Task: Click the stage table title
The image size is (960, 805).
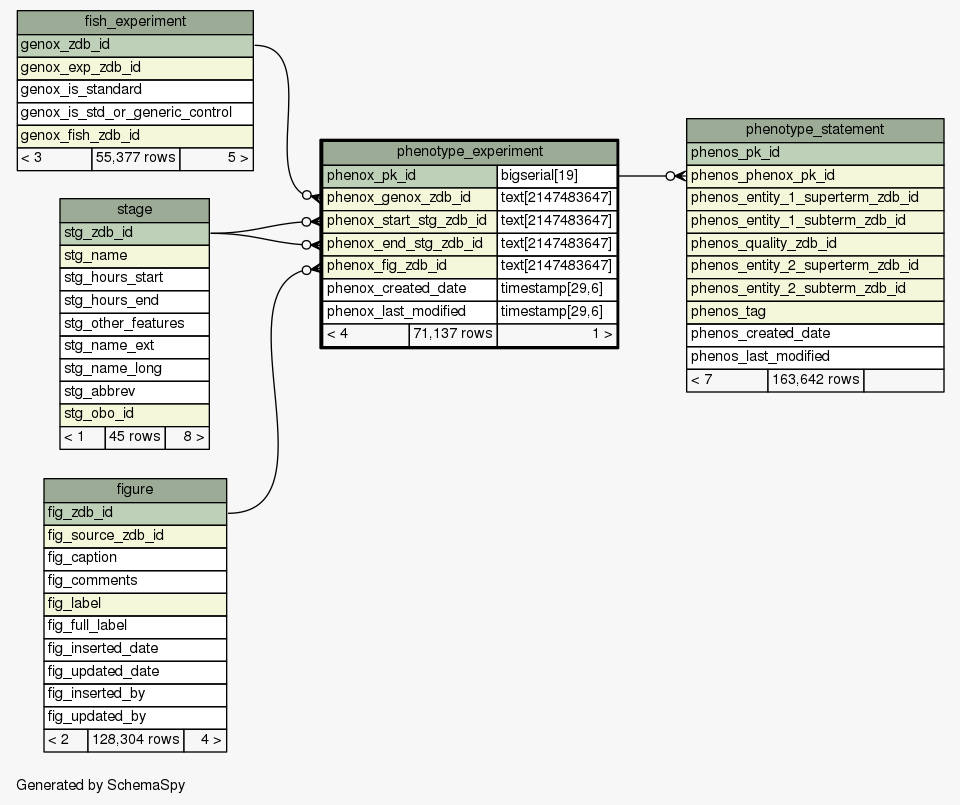Action: [134, 209]
